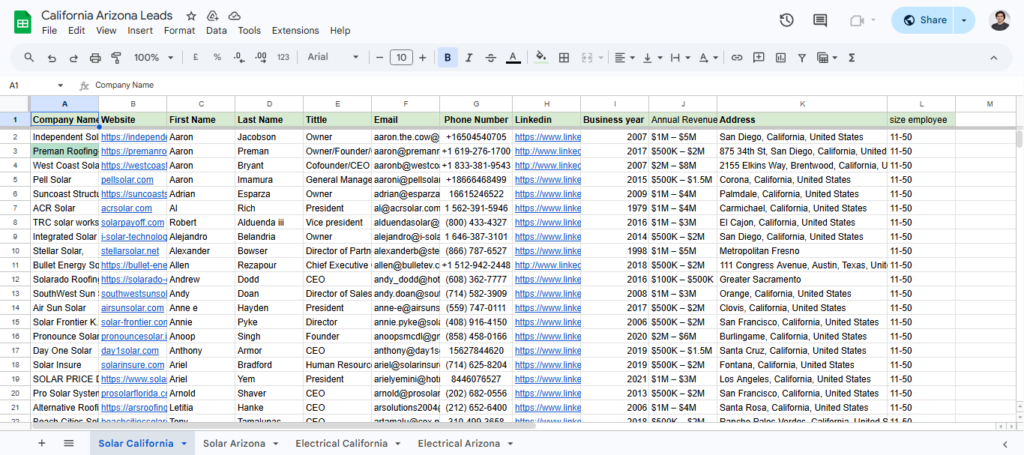Click the print icon

pyautogui.click(x=95, y=57)
